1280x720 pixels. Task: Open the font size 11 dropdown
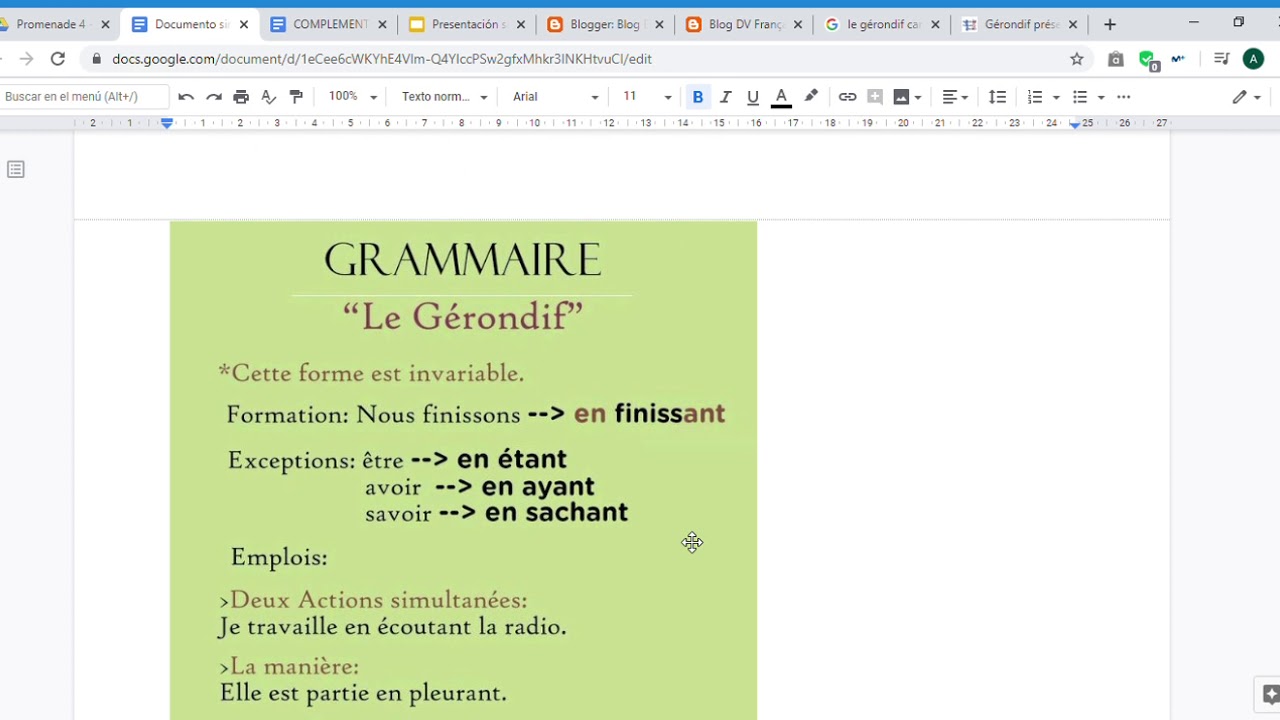646,97
